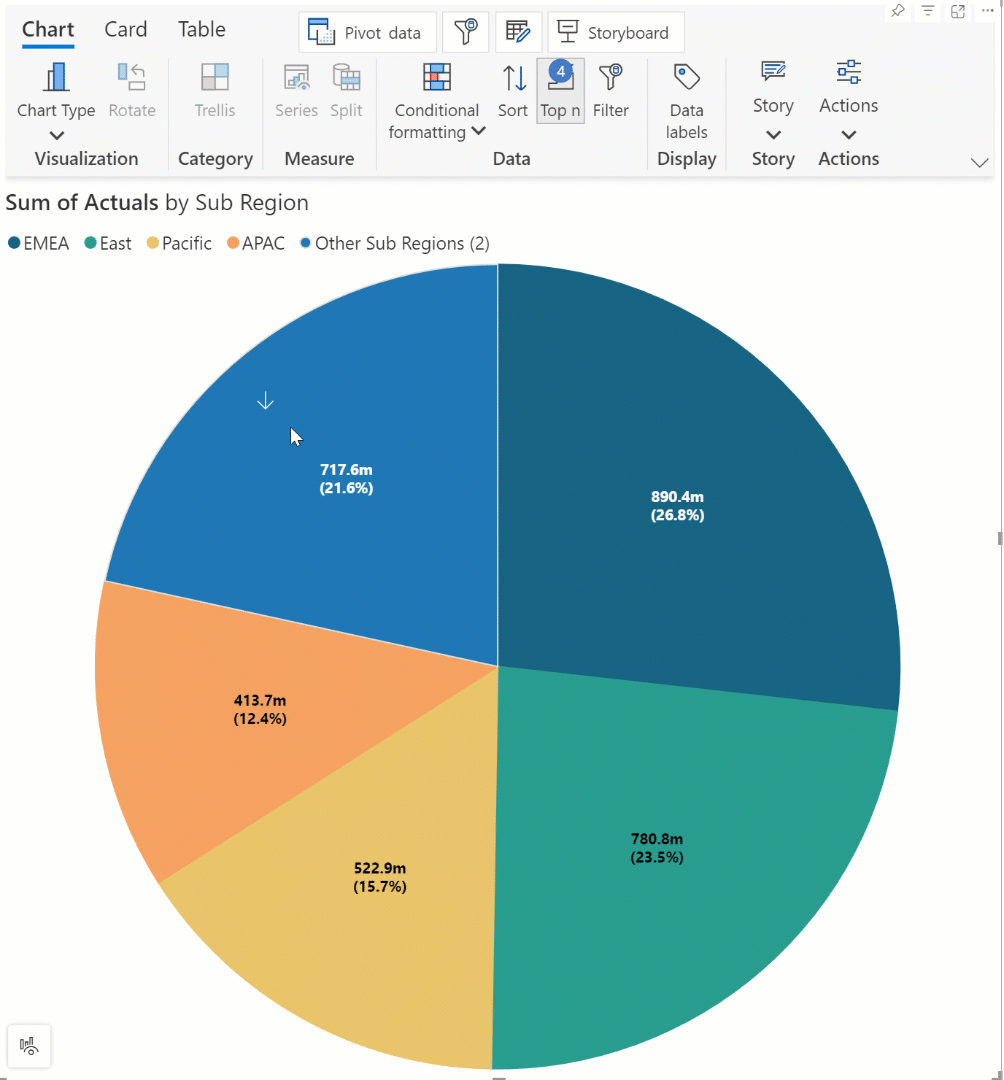
Task: Collapse the ribbon with the chevron
Action: [x=979, y=163]
